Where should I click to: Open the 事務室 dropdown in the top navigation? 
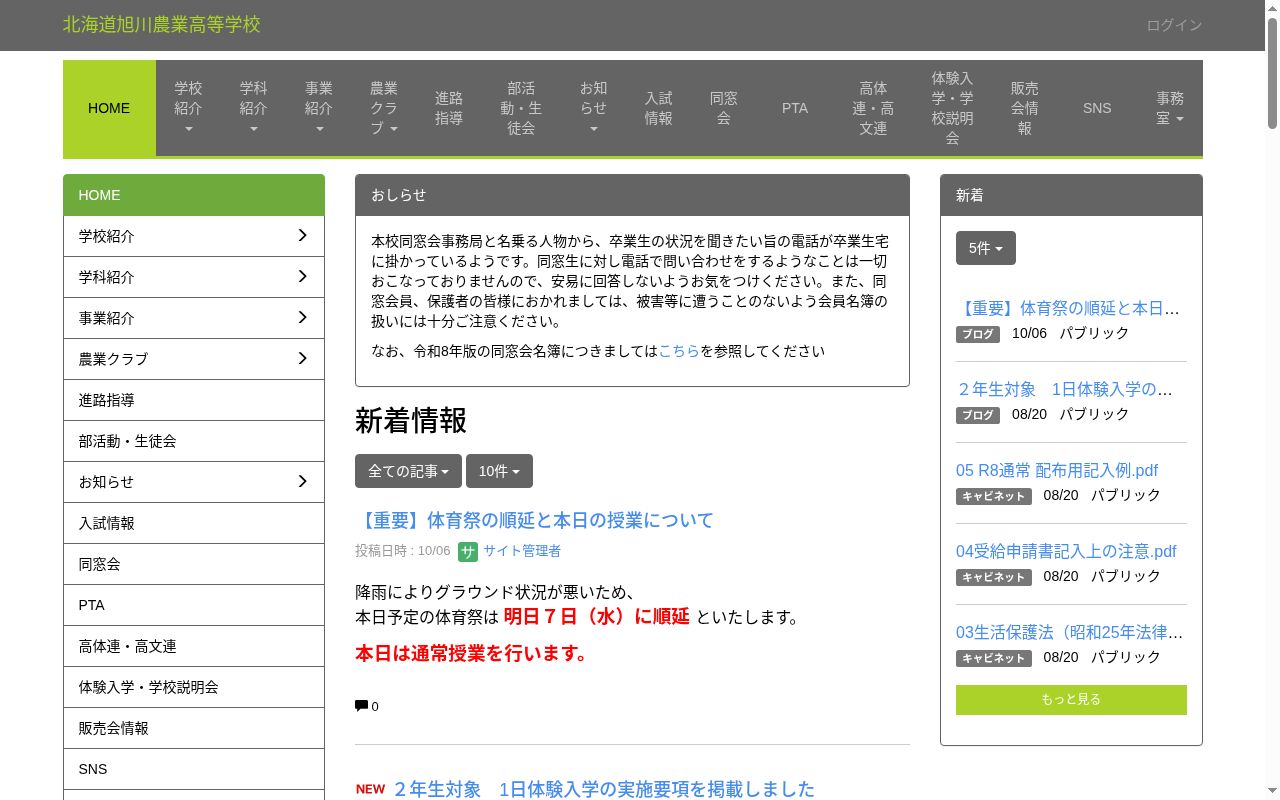pyautogui.click(x=1170, y=108)
